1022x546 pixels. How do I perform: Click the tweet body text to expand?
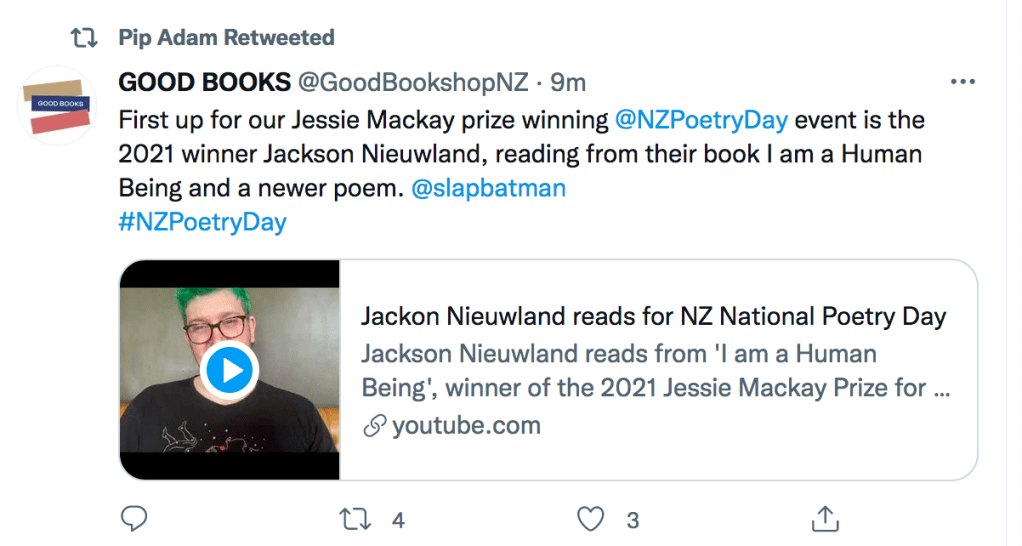pos(400,153)
